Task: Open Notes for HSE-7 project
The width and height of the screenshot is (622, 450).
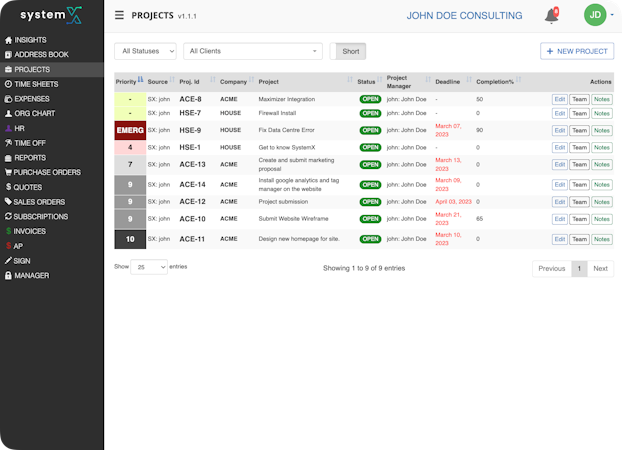Action: [x=602, y=113]
